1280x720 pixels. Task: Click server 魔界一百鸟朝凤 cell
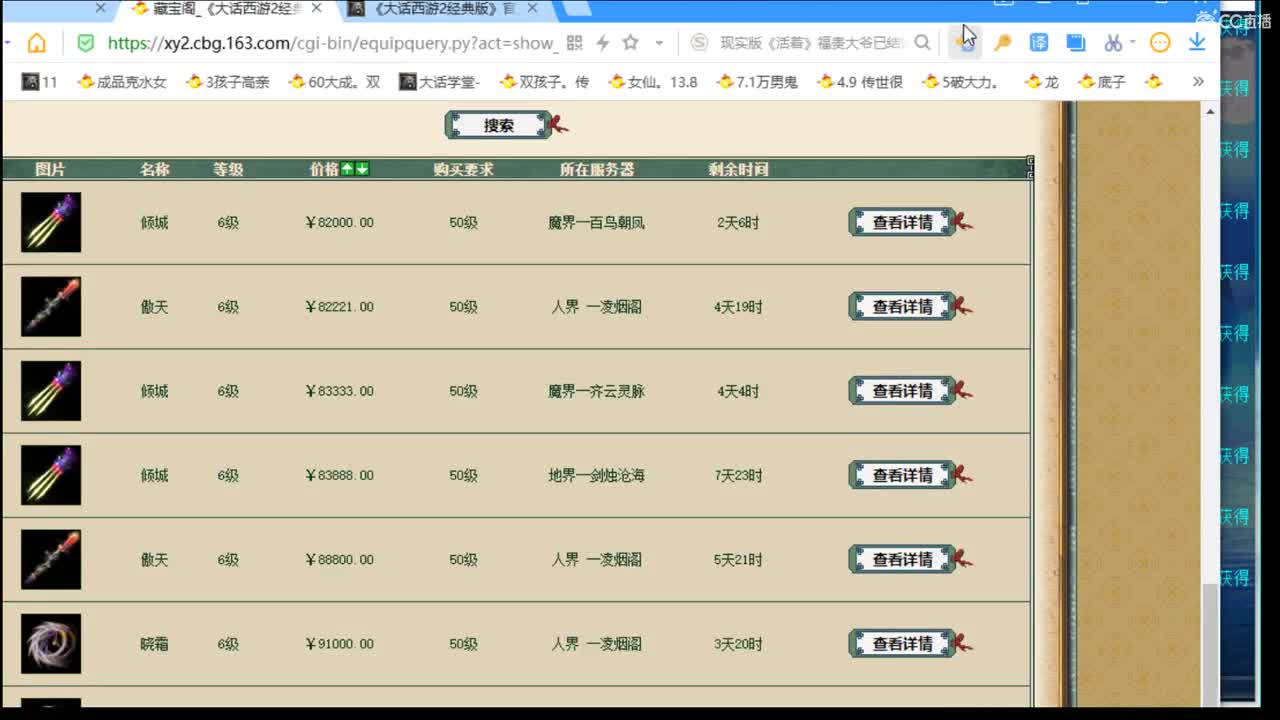596,222
